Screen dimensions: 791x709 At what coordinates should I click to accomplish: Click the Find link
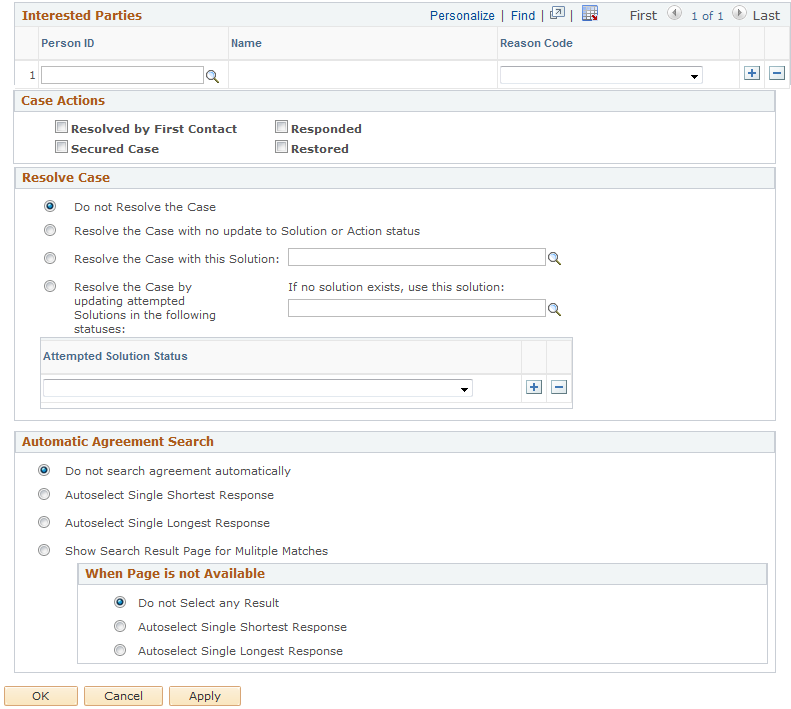pos(523,16)
